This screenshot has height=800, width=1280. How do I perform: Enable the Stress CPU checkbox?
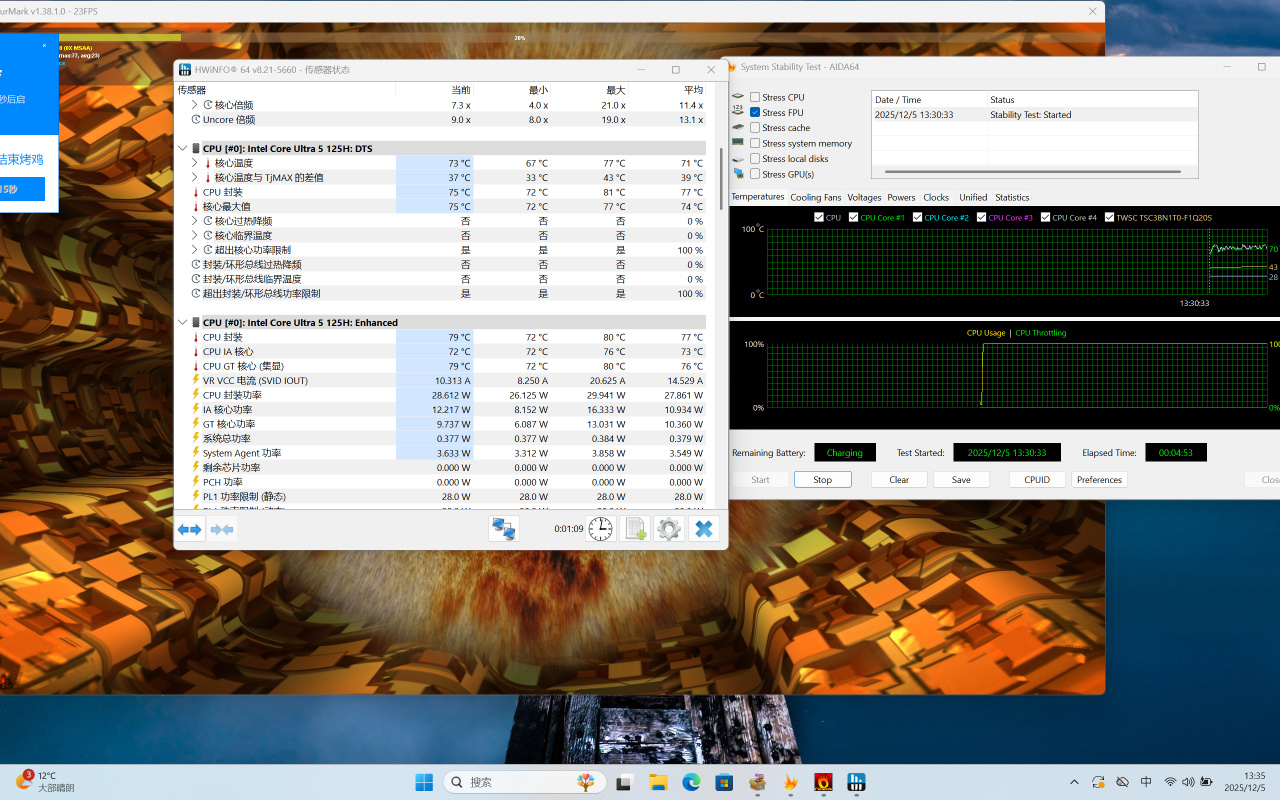tap(755, 97)
